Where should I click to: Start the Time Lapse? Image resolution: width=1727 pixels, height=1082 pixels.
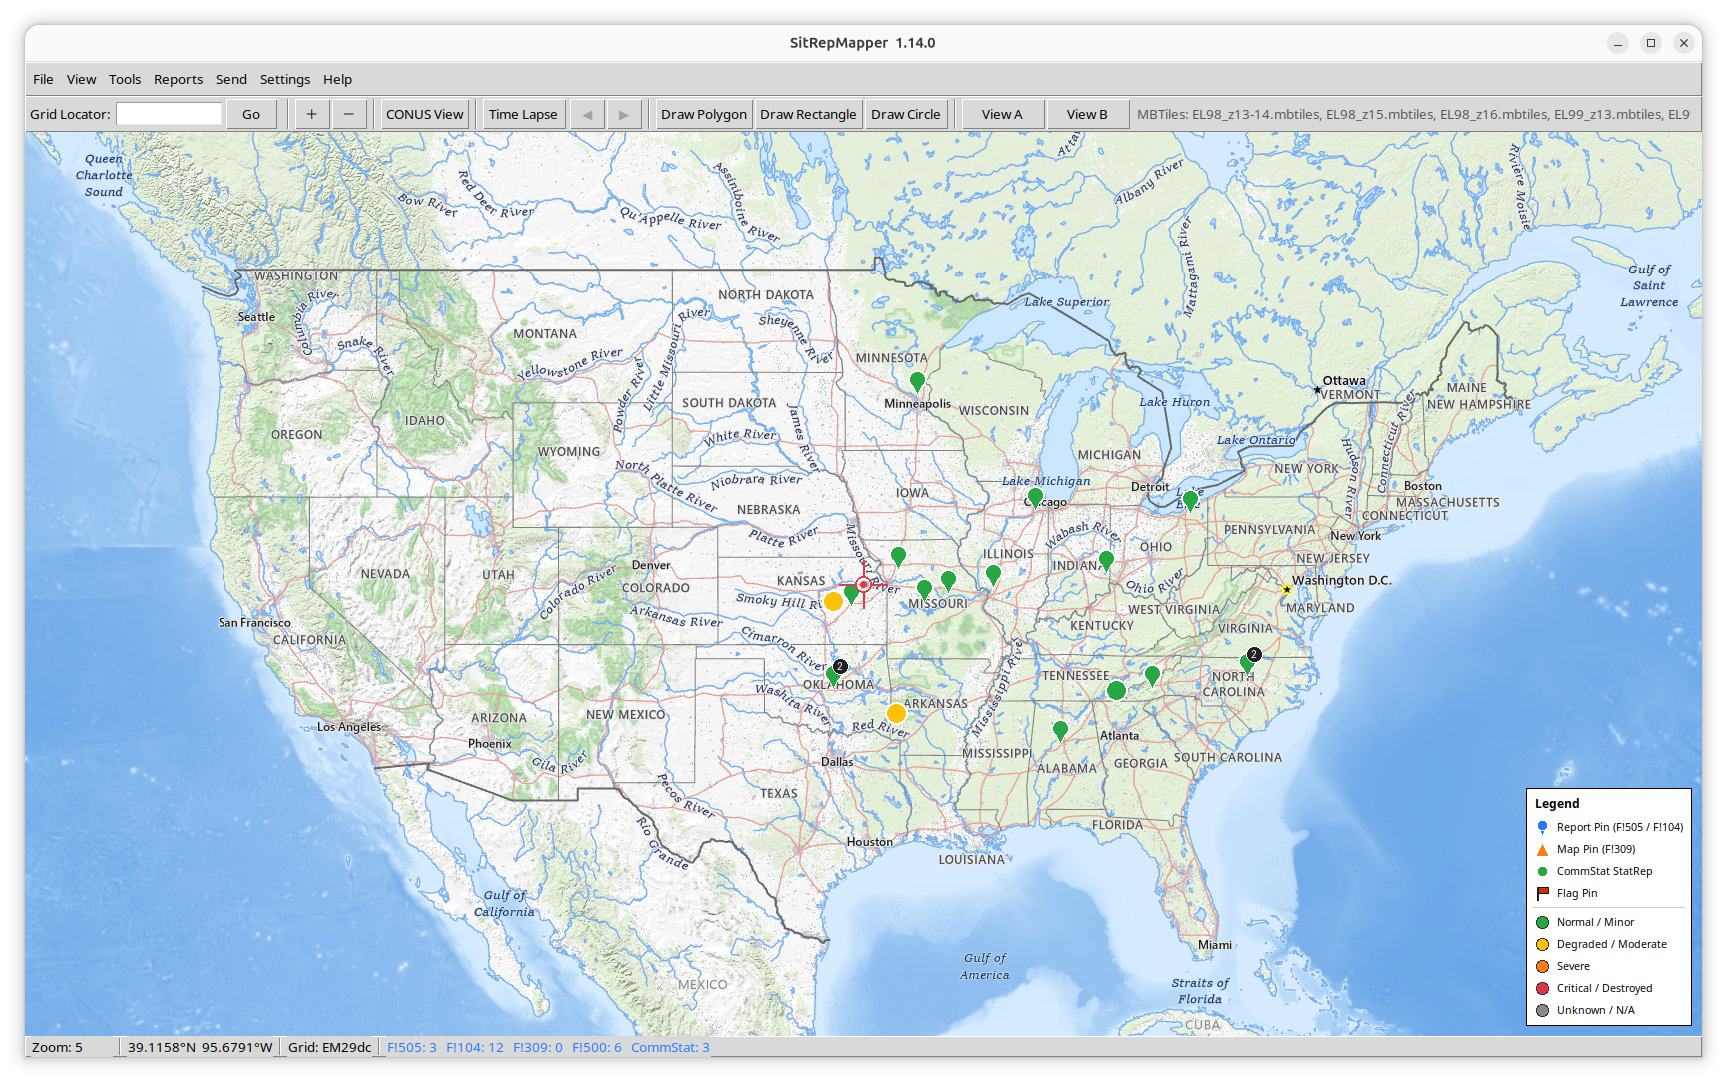tap(523, 114)
